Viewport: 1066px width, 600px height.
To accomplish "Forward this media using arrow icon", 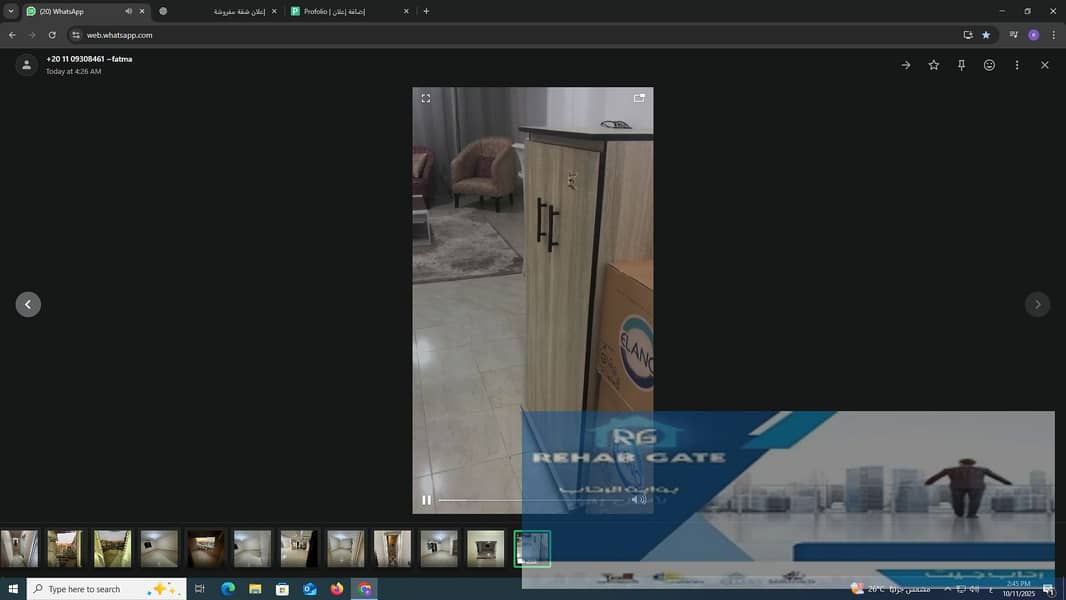I will pos(906,65).
